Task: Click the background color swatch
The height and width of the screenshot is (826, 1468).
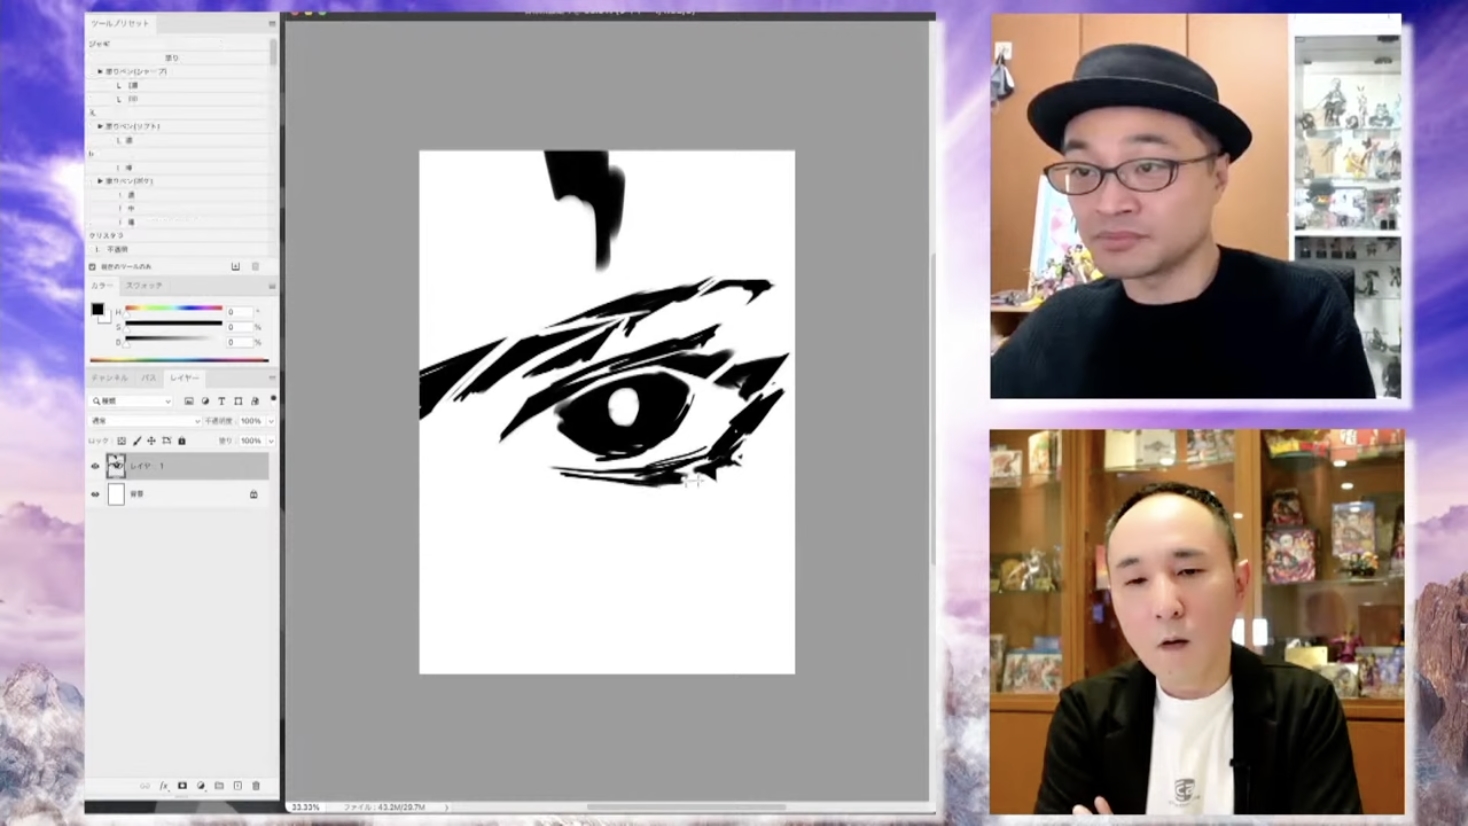Action: 104,317
